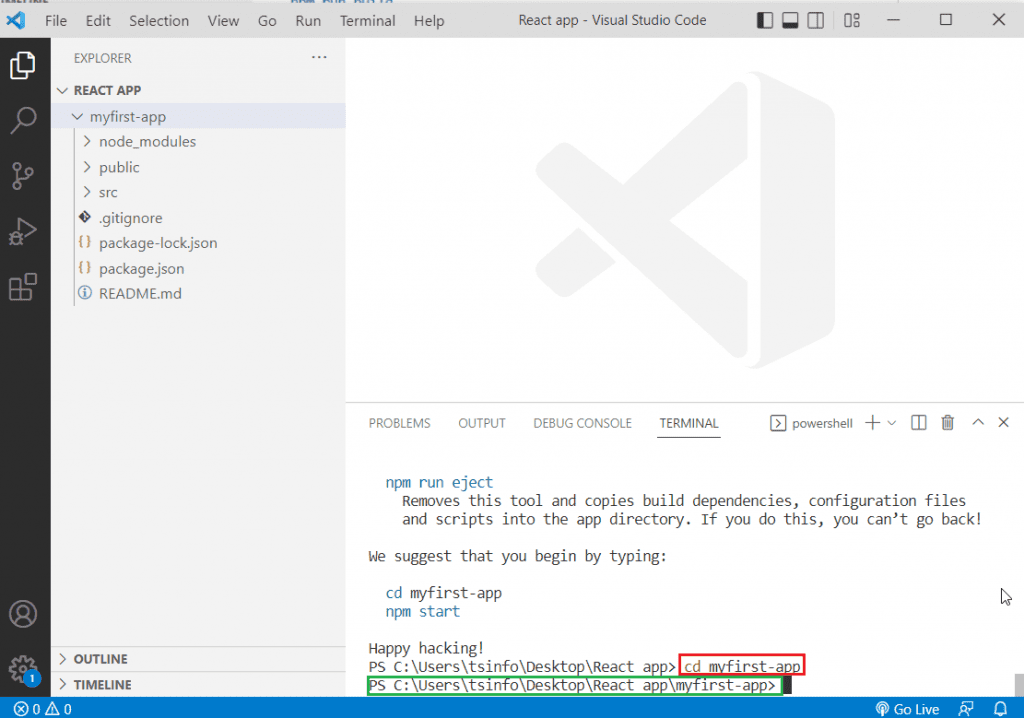Viewport: 1024px width, 718px height.
Task: Open the Edit menu
Action: (98, 20)
